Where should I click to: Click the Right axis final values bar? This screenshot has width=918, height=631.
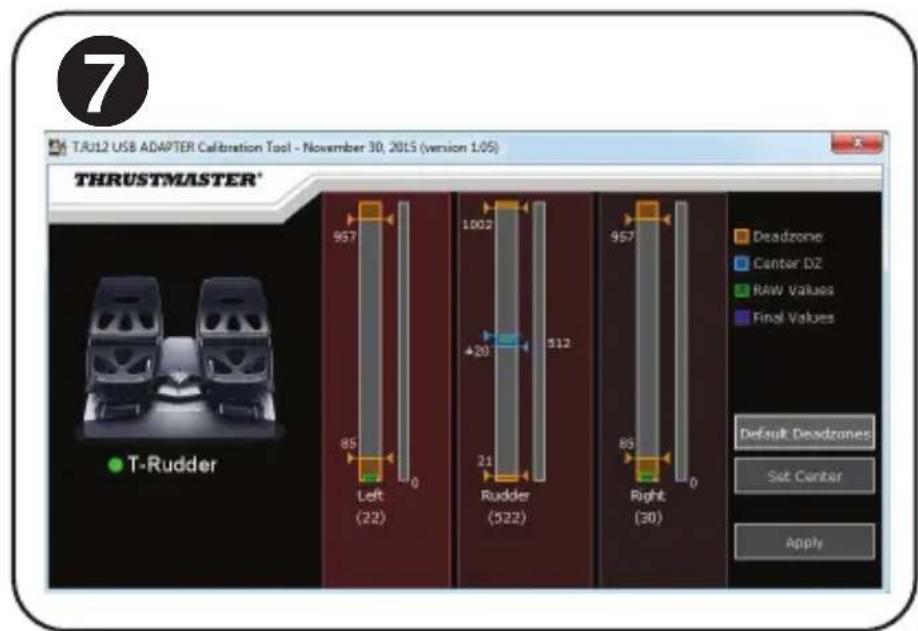[x=681, y=341]
